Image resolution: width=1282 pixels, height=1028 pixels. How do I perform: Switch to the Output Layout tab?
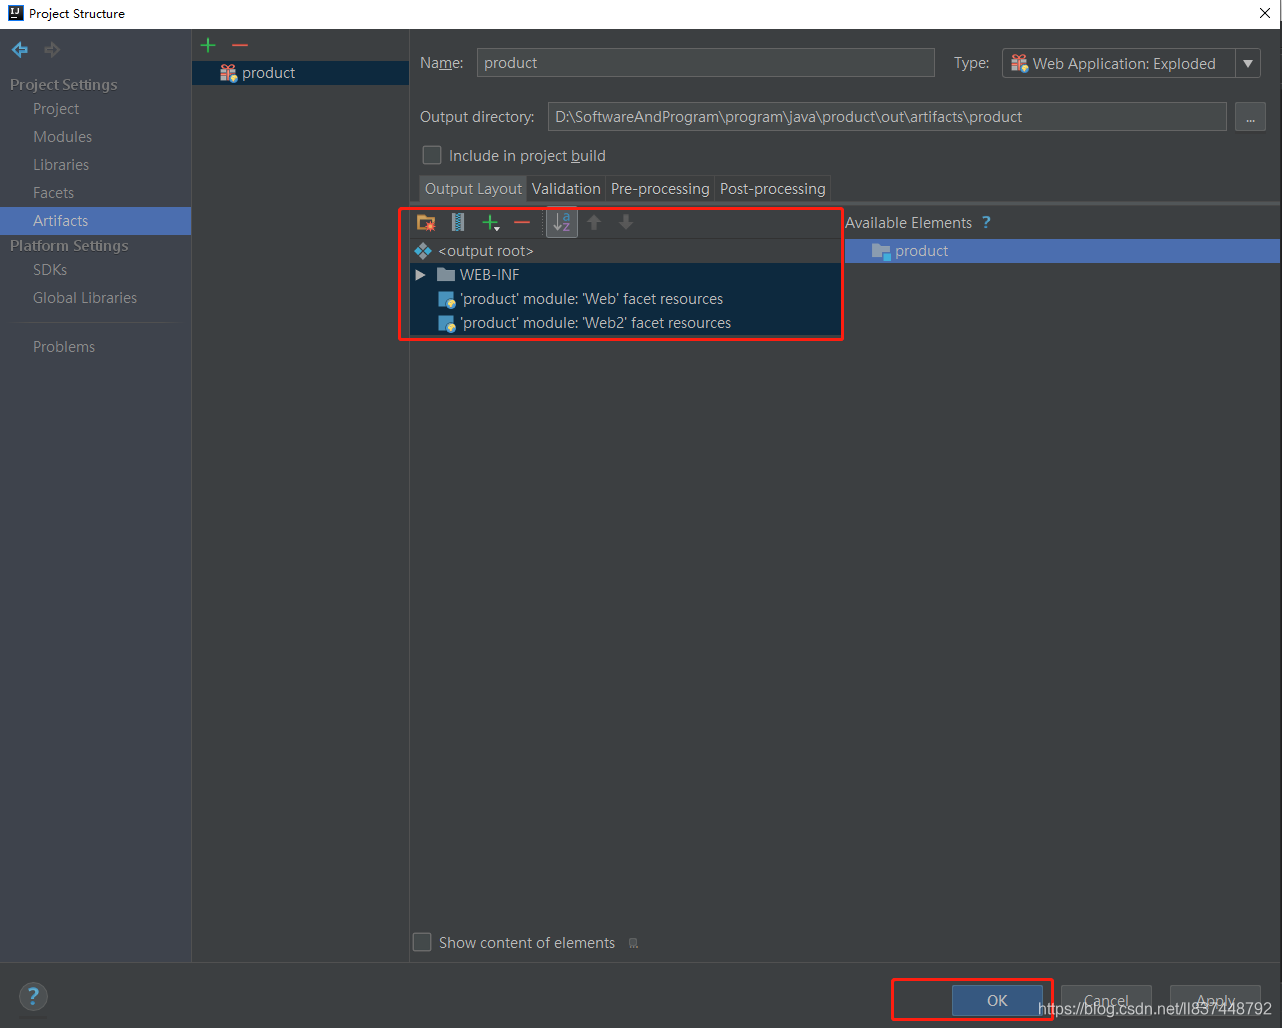click(x=473, y=188)
